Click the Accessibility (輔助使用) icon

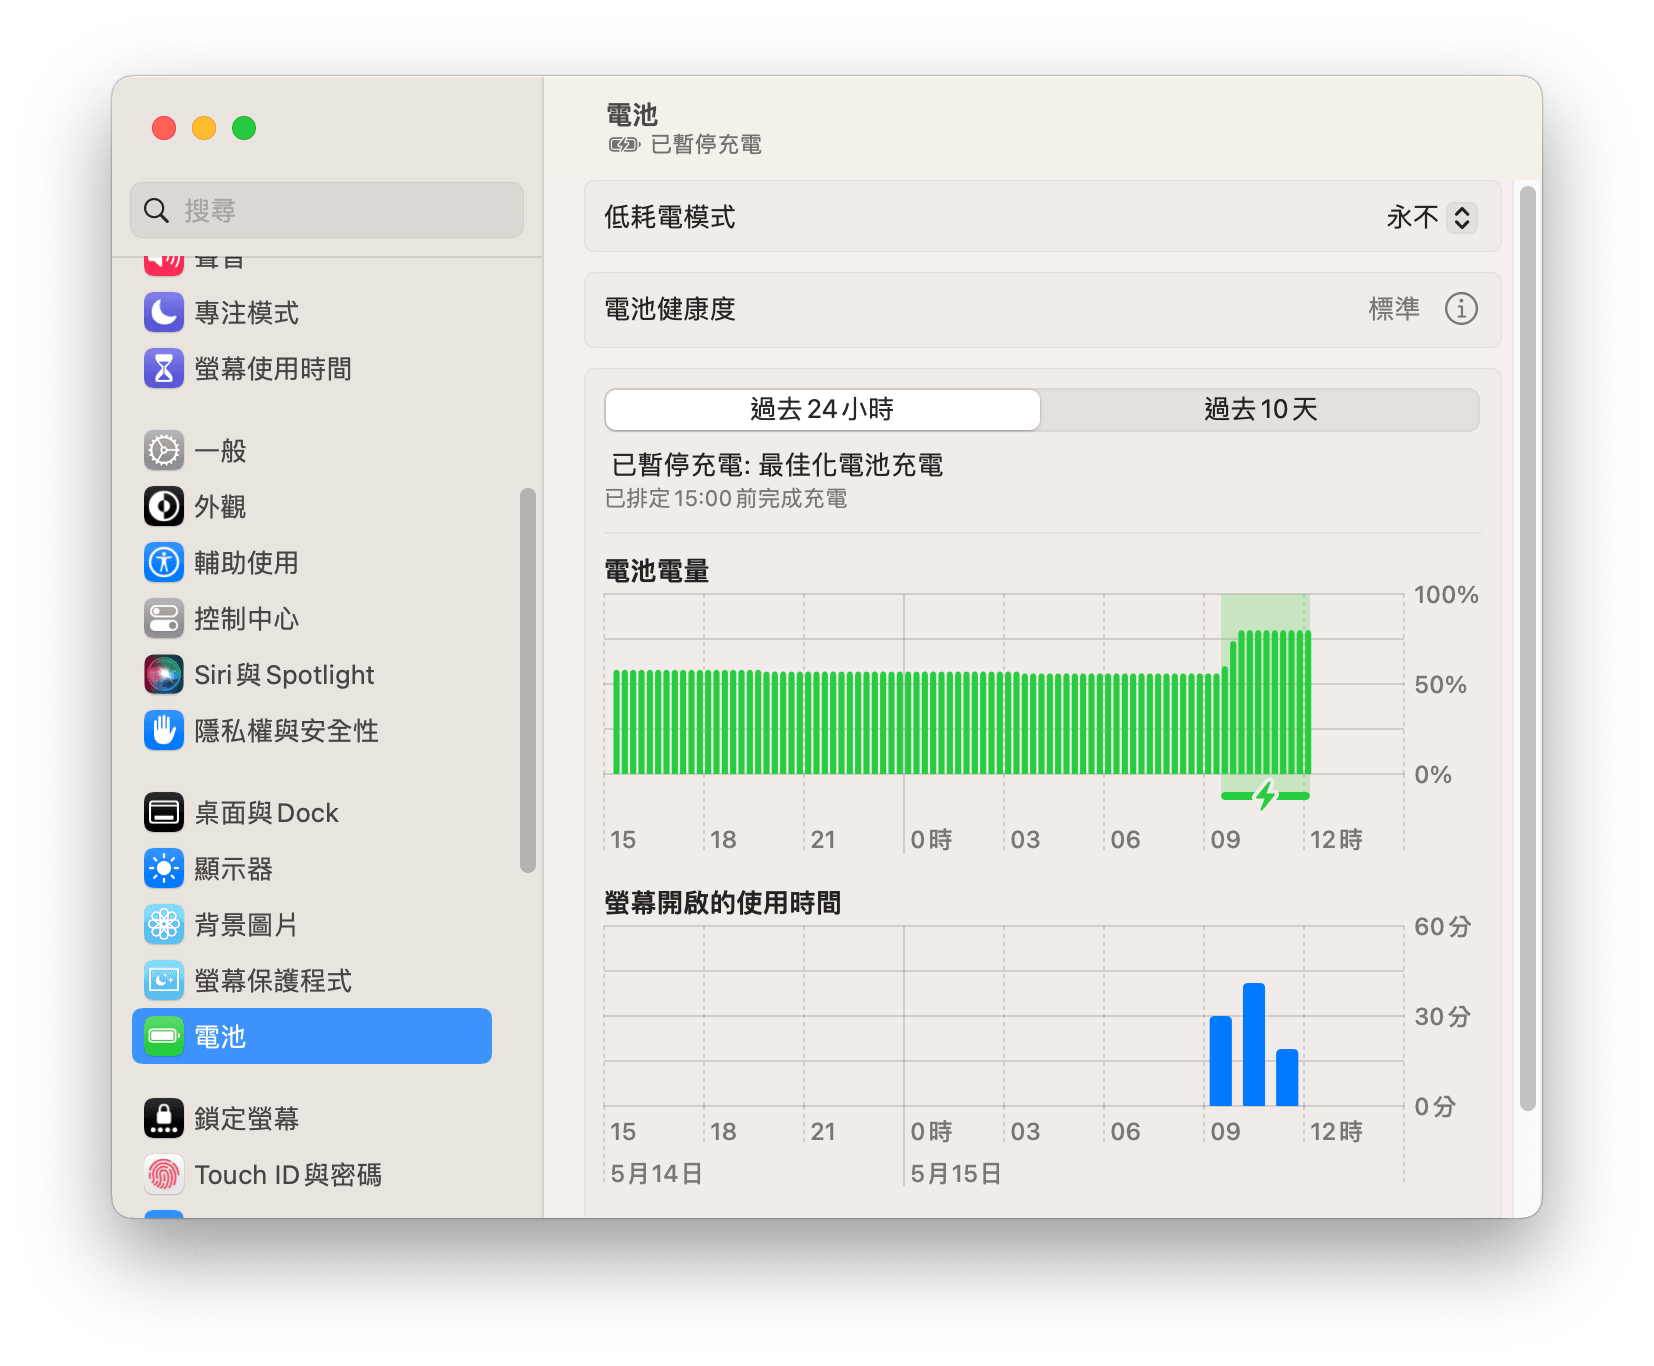[x=164, y=562]
